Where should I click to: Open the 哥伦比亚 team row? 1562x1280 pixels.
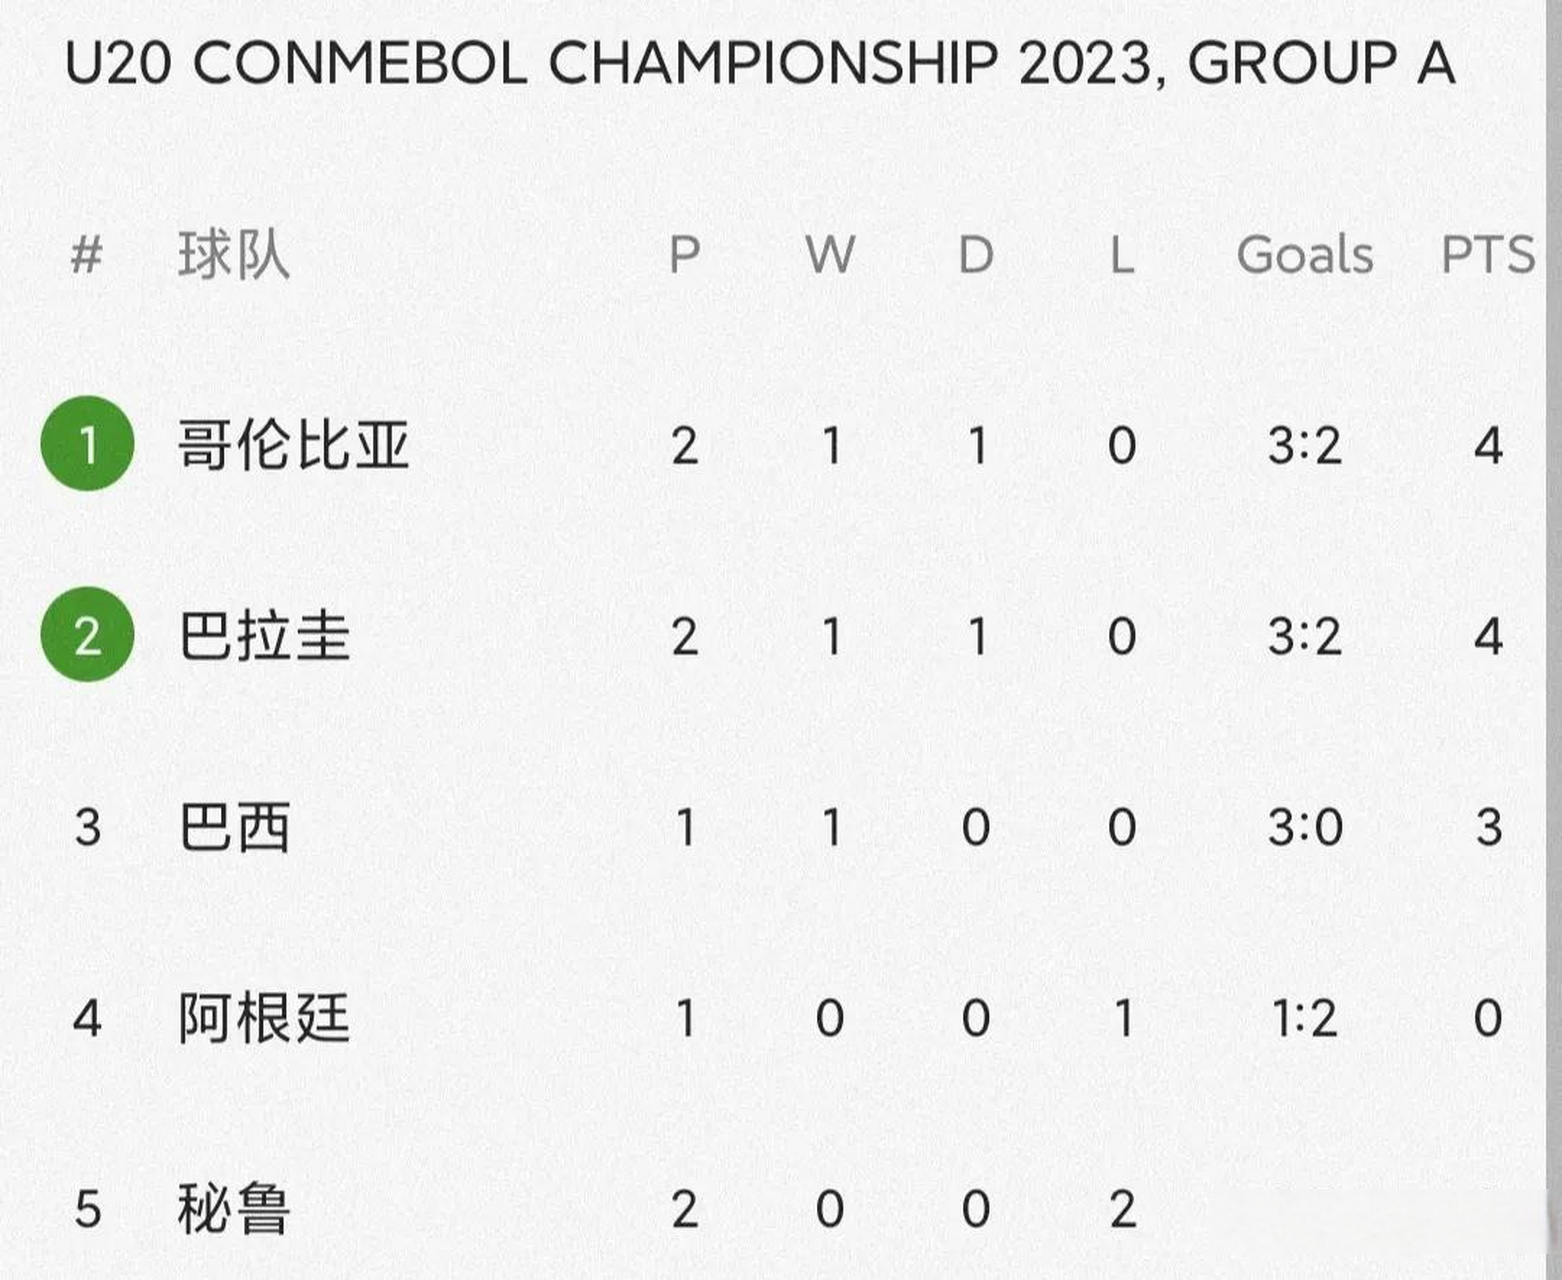(x=293, y=445)
